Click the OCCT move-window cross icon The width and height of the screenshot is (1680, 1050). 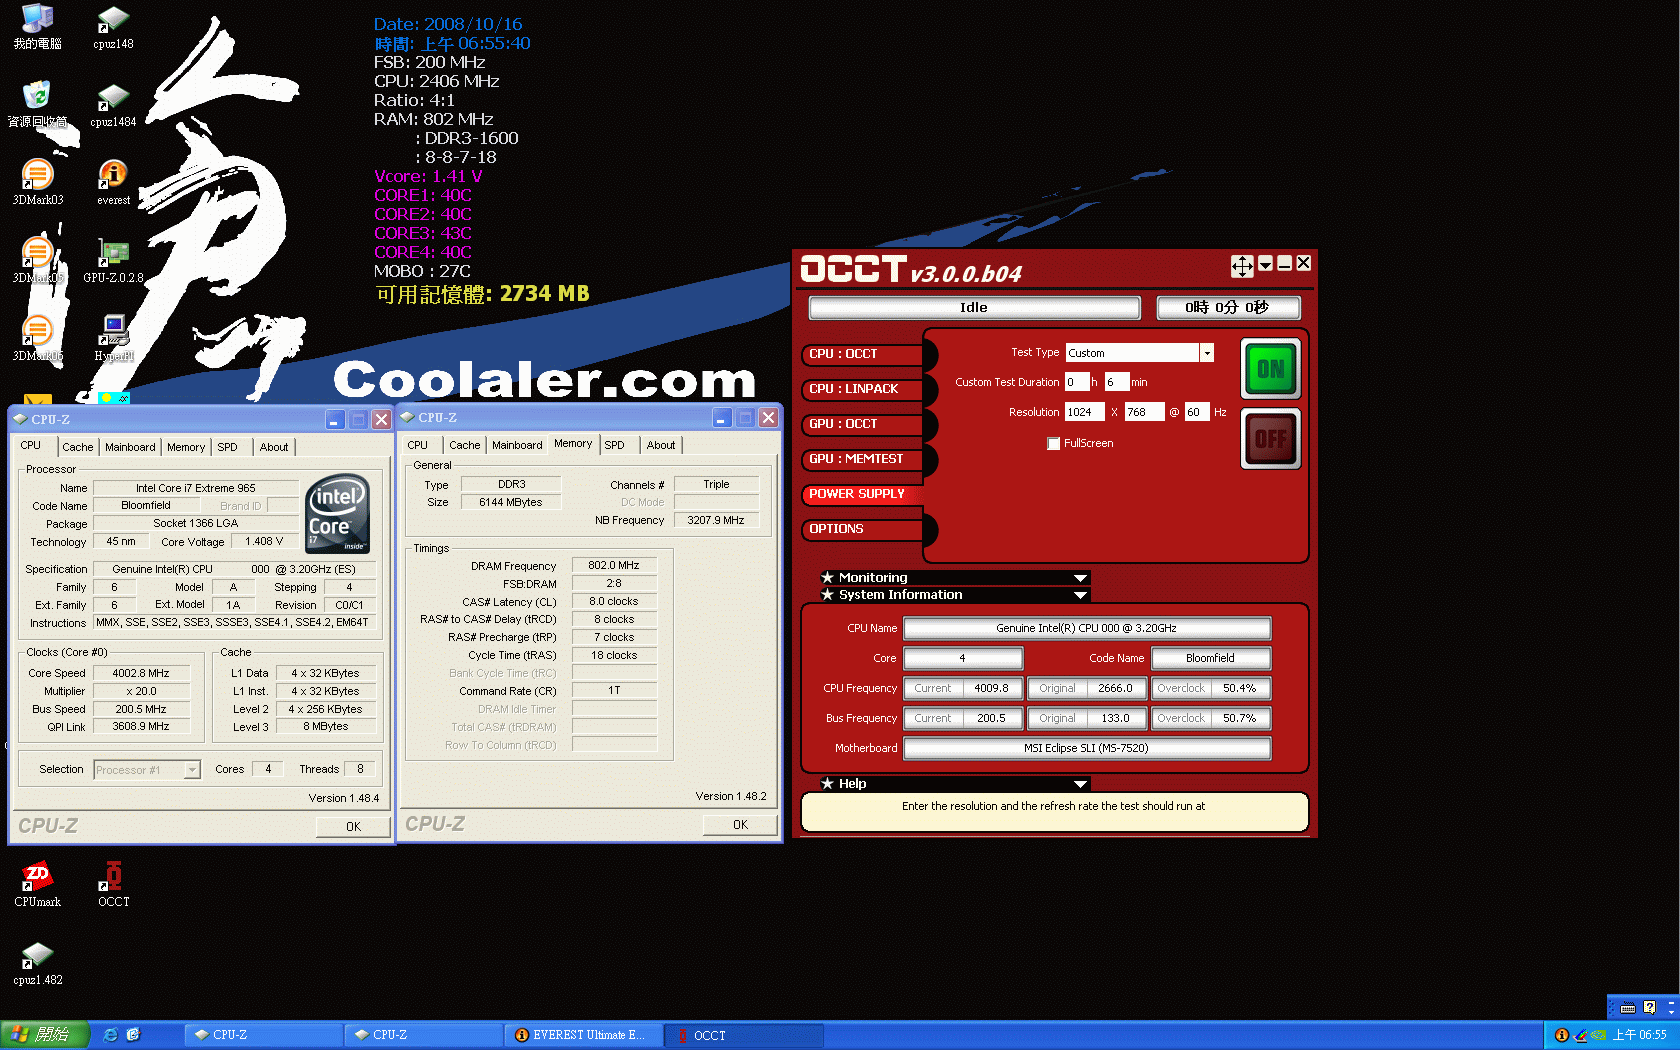(1242, 265)
